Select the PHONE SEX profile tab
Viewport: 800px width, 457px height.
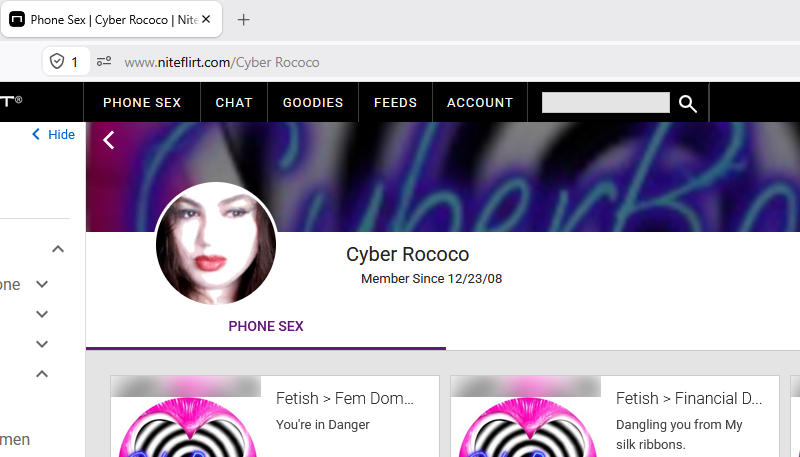(266, 326)
